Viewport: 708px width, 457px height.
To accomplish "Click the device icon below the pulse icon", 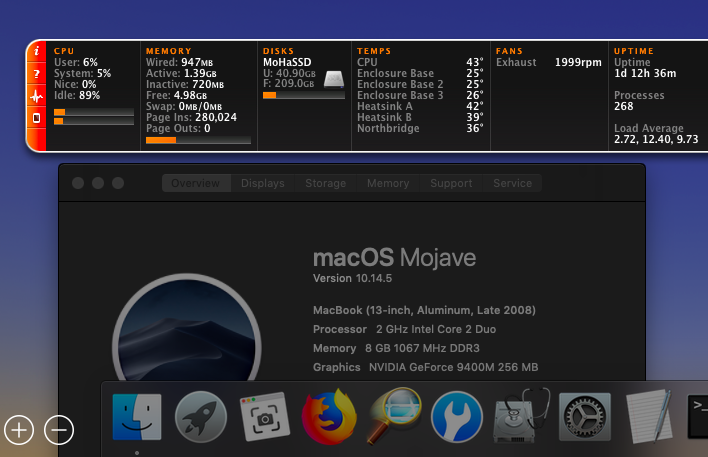I will click(x=37, y=118).
